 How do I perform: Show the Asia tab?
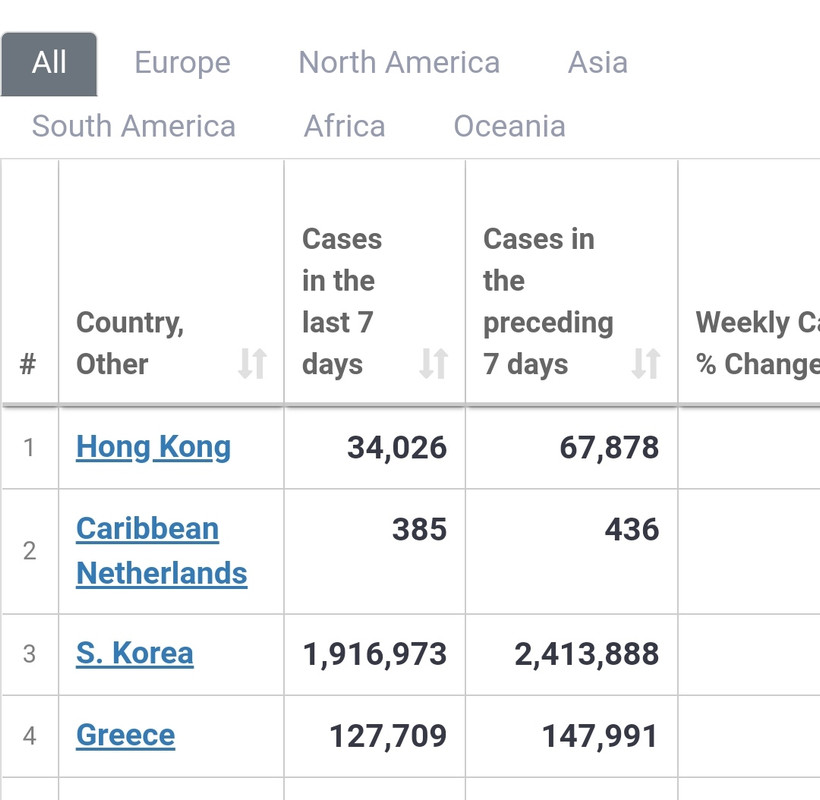pyautogui.click(x=597, y=63)
